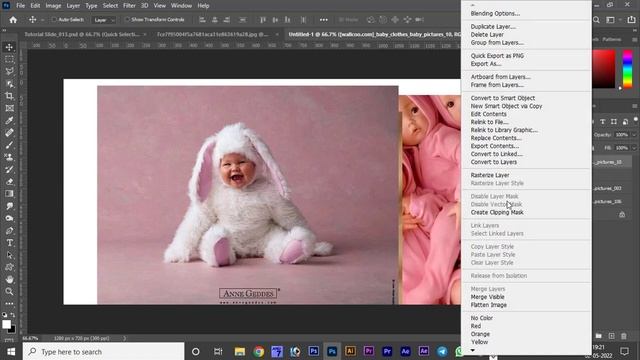The width and height of the screenshot is (640, 360).
Task: Click the red color picker field
Action: [604, 69]
